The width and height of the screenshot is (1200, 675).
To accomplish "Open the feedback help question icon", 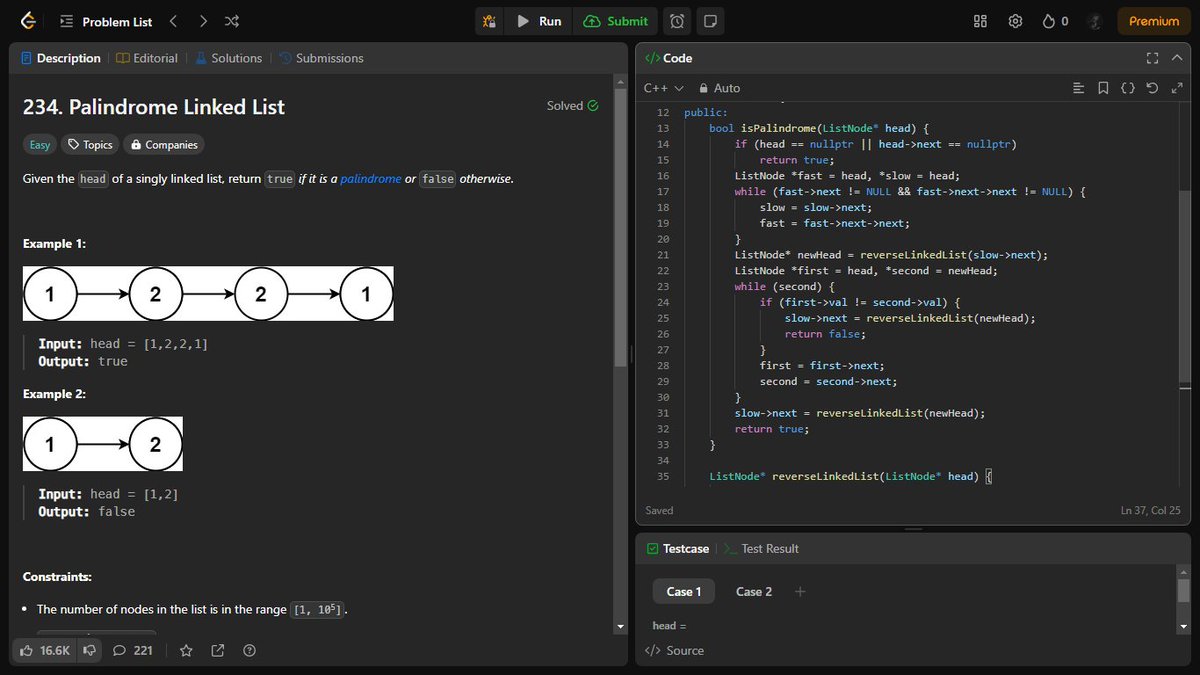I will click(x=250, y=650).
